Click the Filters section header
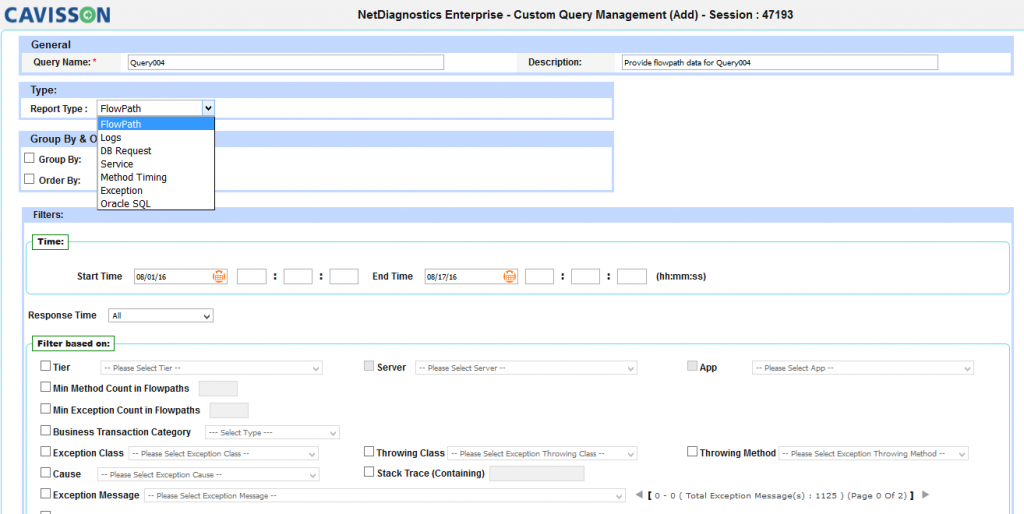This screenshot has width=1024, height=514. pos(516,214)
